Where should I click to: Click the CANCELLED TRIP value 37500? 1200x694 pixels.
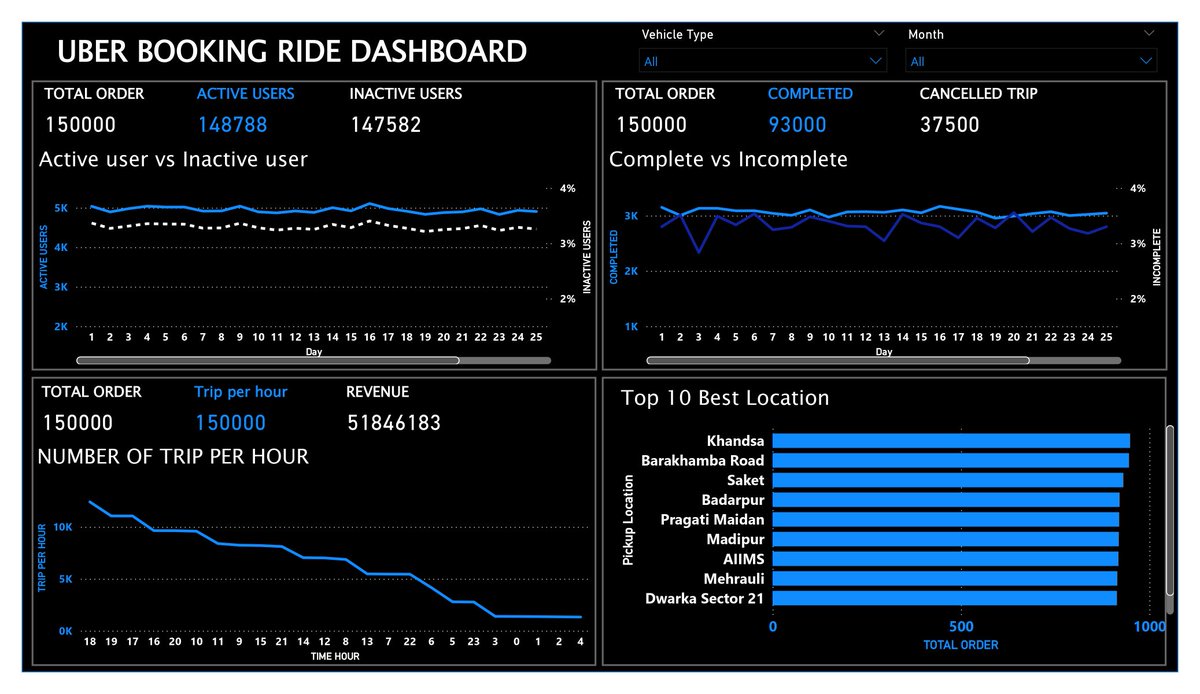click(x=949, y=125)
